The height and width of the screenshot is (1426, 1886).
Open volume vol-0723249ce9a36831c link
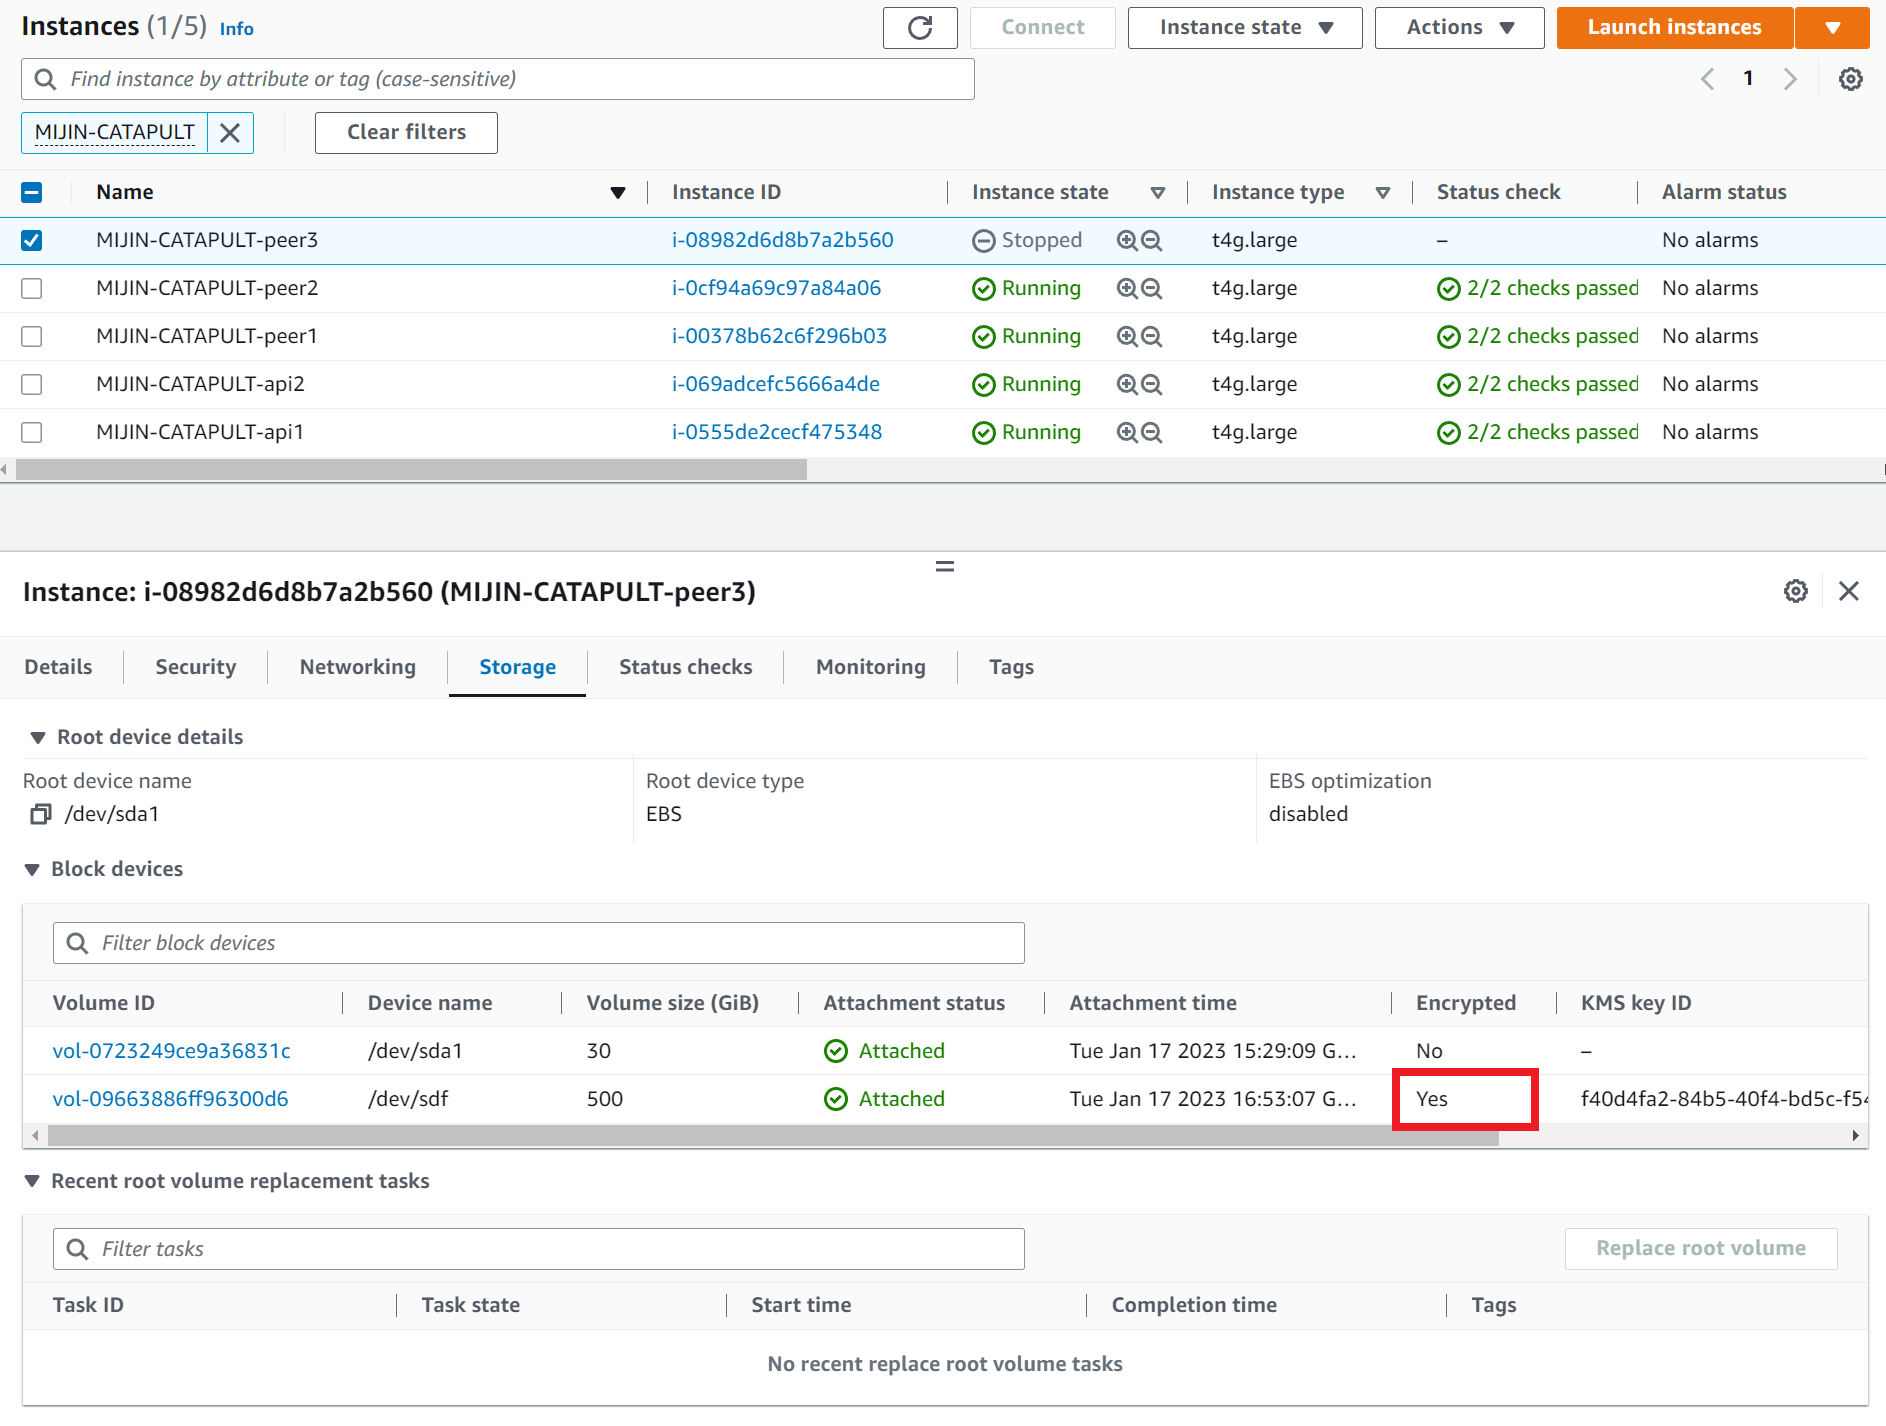pyautogui.click(x=171, y=1051)
